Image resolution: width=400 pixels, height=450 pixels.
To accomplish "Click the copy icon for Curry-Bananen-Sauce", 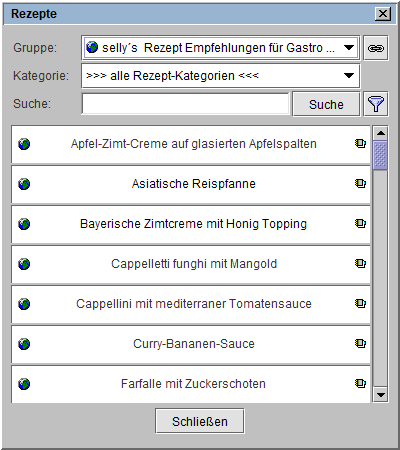I will pos(360,343).
